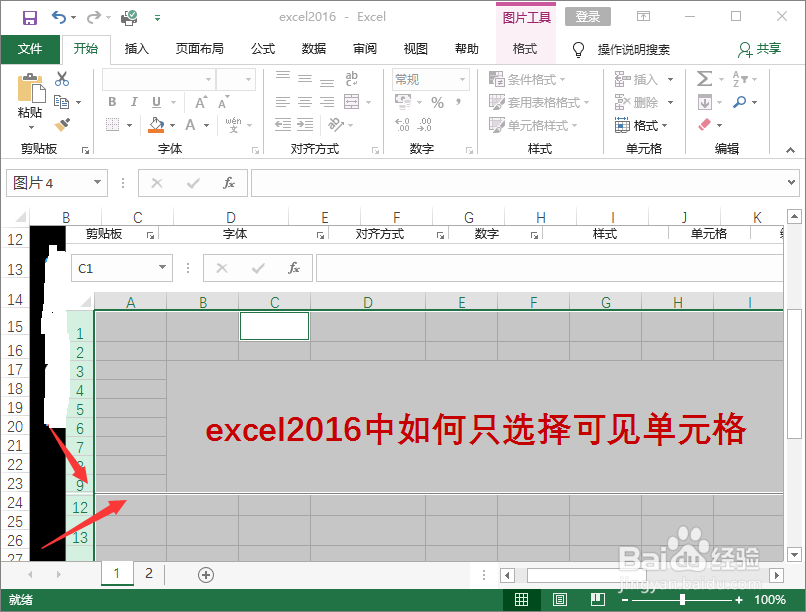The image size is (806, 612).
Task: Click the Sort and Filter icon
Action: [740, 79]
